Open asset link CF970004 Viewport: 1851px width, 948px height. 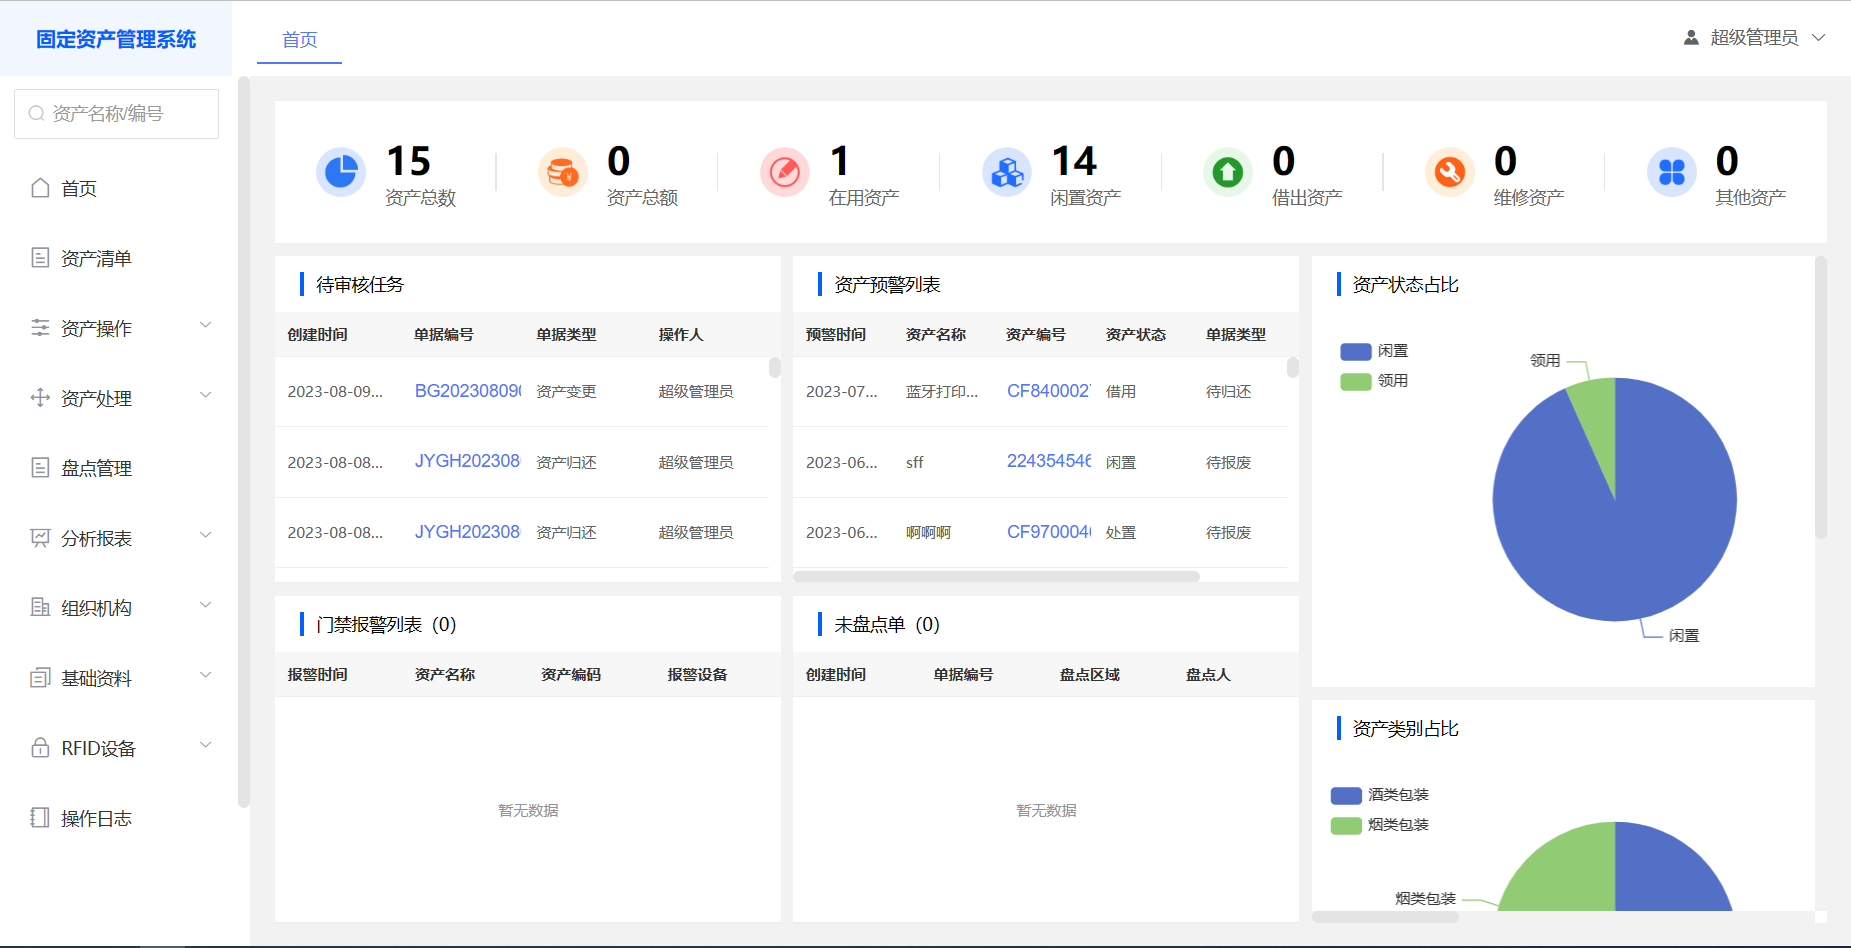1049,532
